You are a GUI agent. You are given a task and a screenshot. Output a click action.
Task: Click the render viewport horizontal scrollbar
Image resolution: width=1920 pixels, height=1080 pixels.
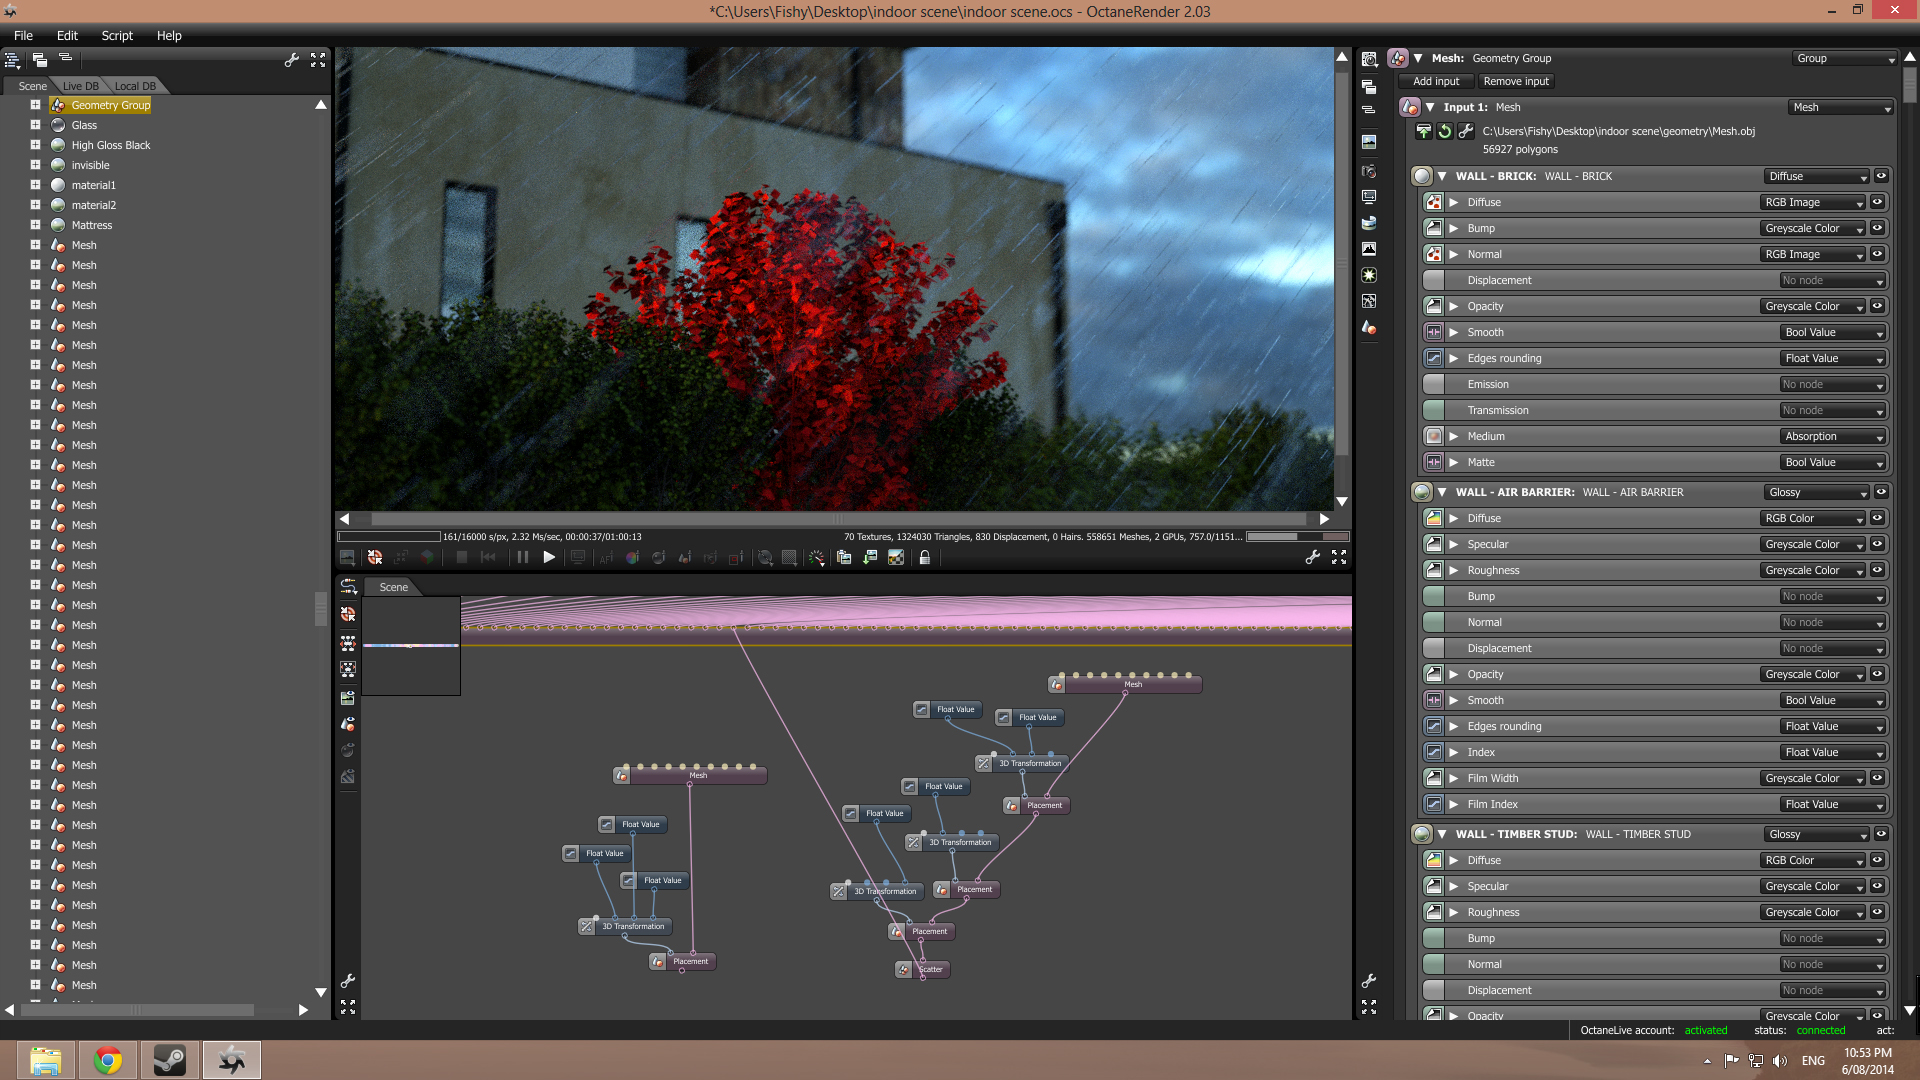point(838,519)
